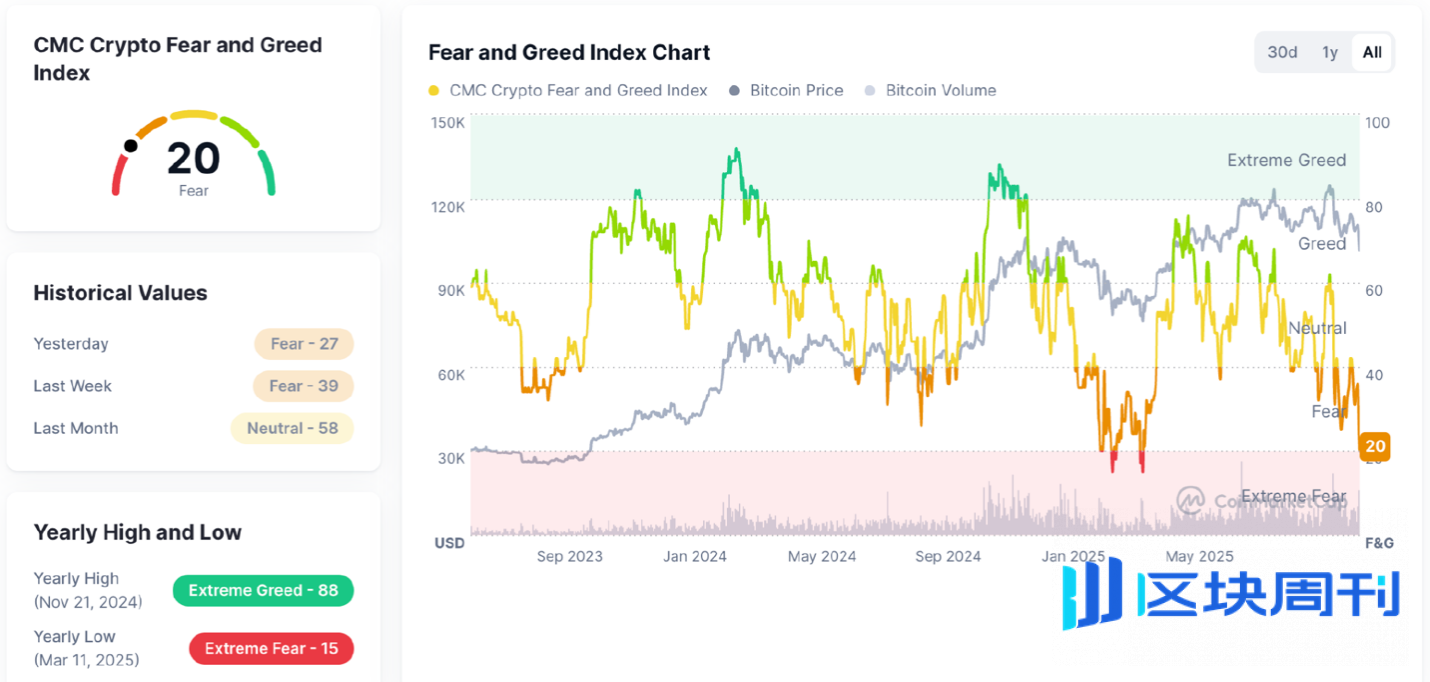The image size is (1430, 682).
Task: Select the 1y time range
Action: [1330, 52]
